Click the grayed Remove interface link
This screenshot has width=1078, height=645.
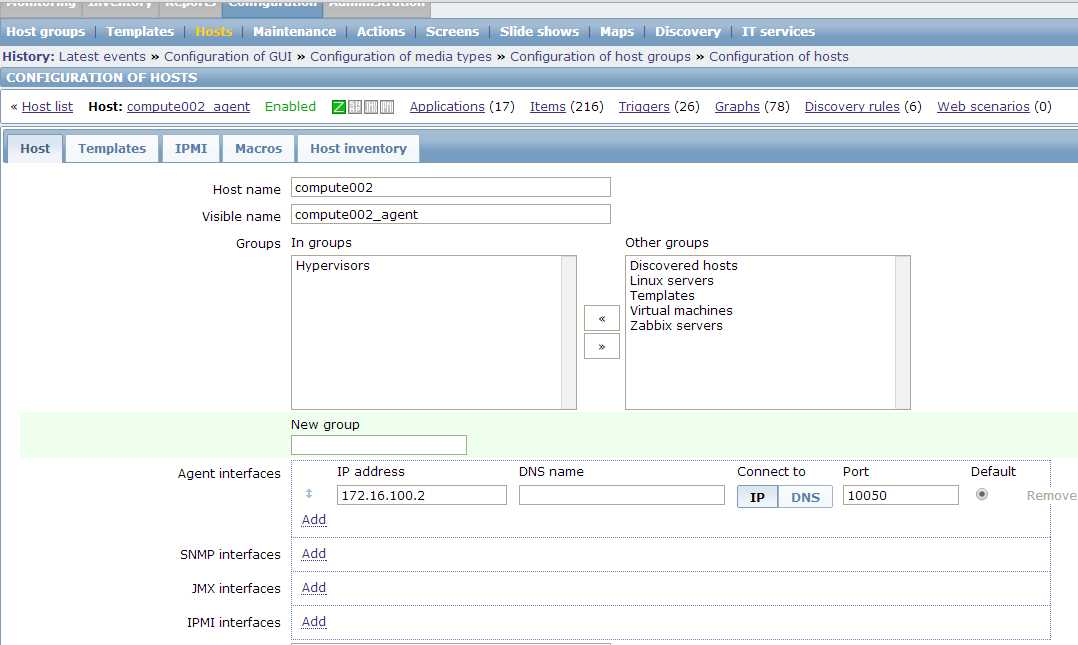[x=1051, y=495]
